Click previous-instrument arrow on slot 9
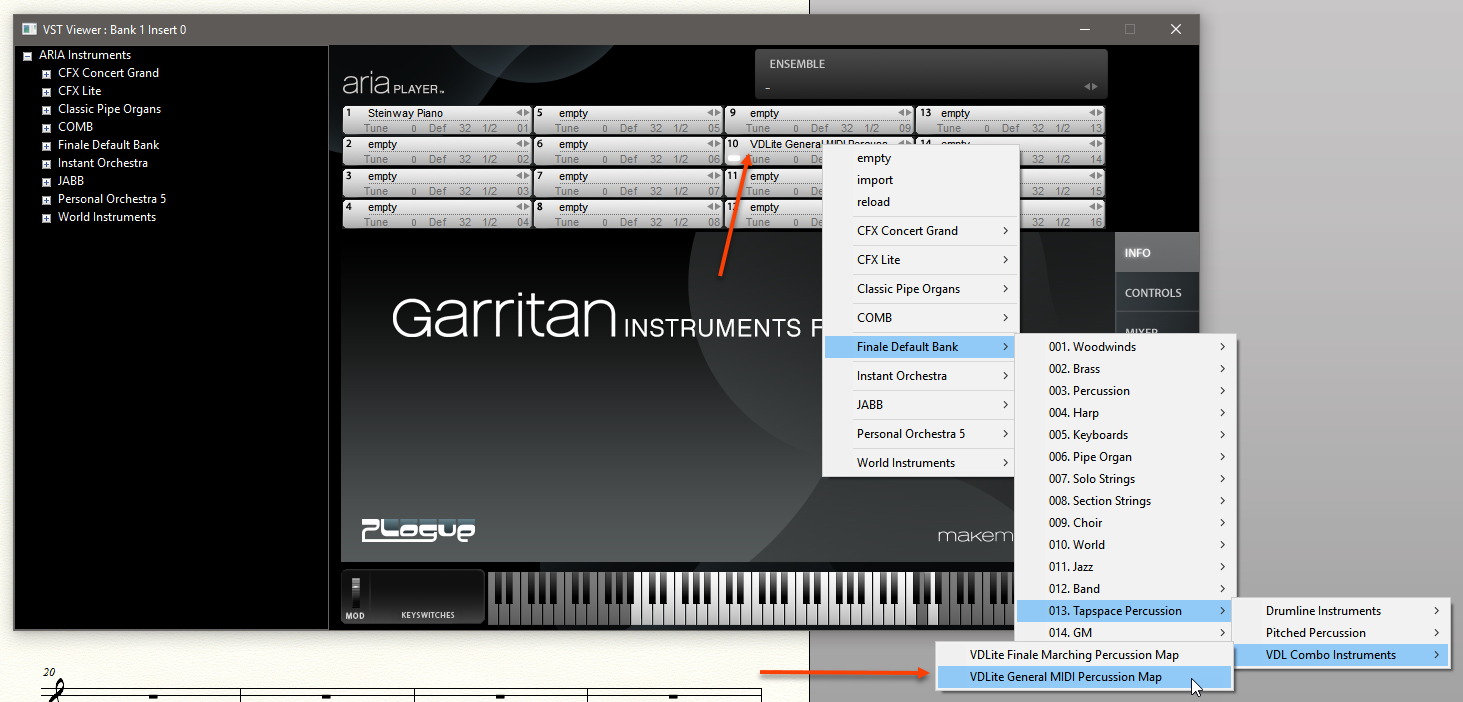Image resolution: width=1463 pixels, height=702 pixels. click(x=900, y=113)
